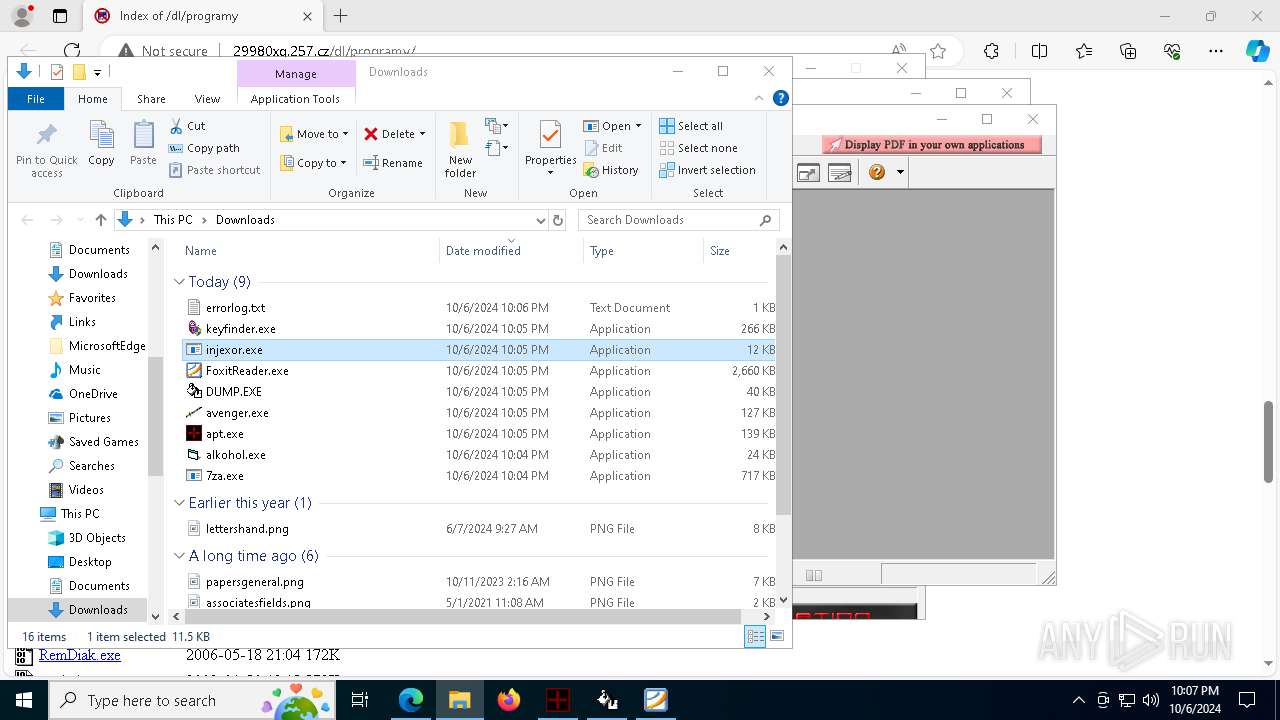Switch to Share ribbon tab
The image size is (1280, 720).
(151, 99)
